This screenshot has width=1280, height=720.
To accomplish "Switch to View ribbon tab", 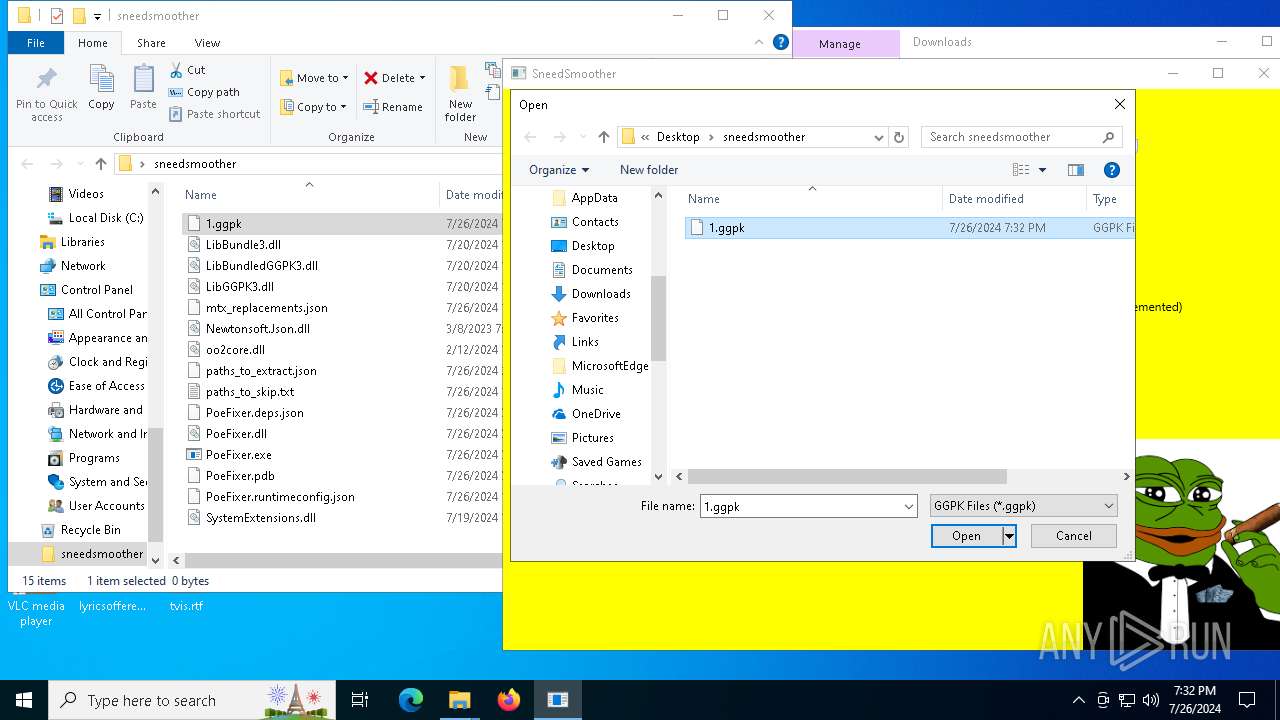I will click(x=207, y=43).
